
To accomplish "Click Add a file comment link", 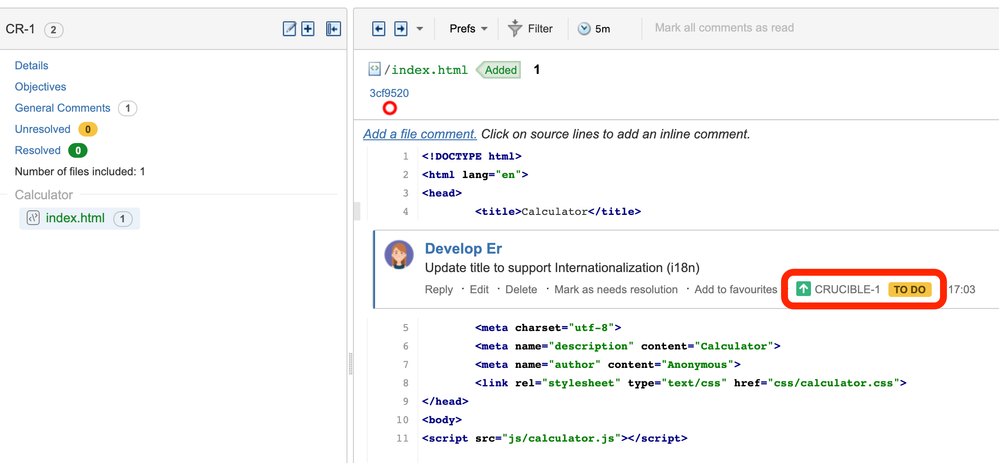I will (419, 134).
